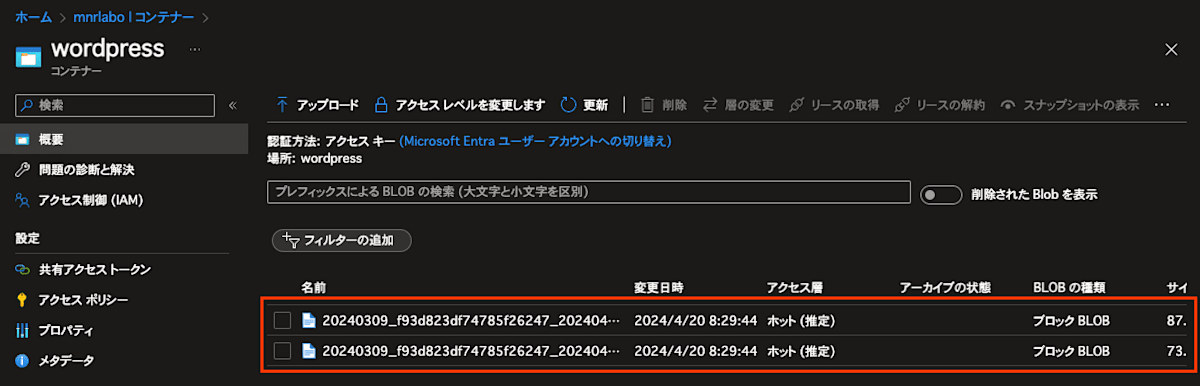Open the blob file in the 73. row
1200x386 pixels.
pos(471,351)
